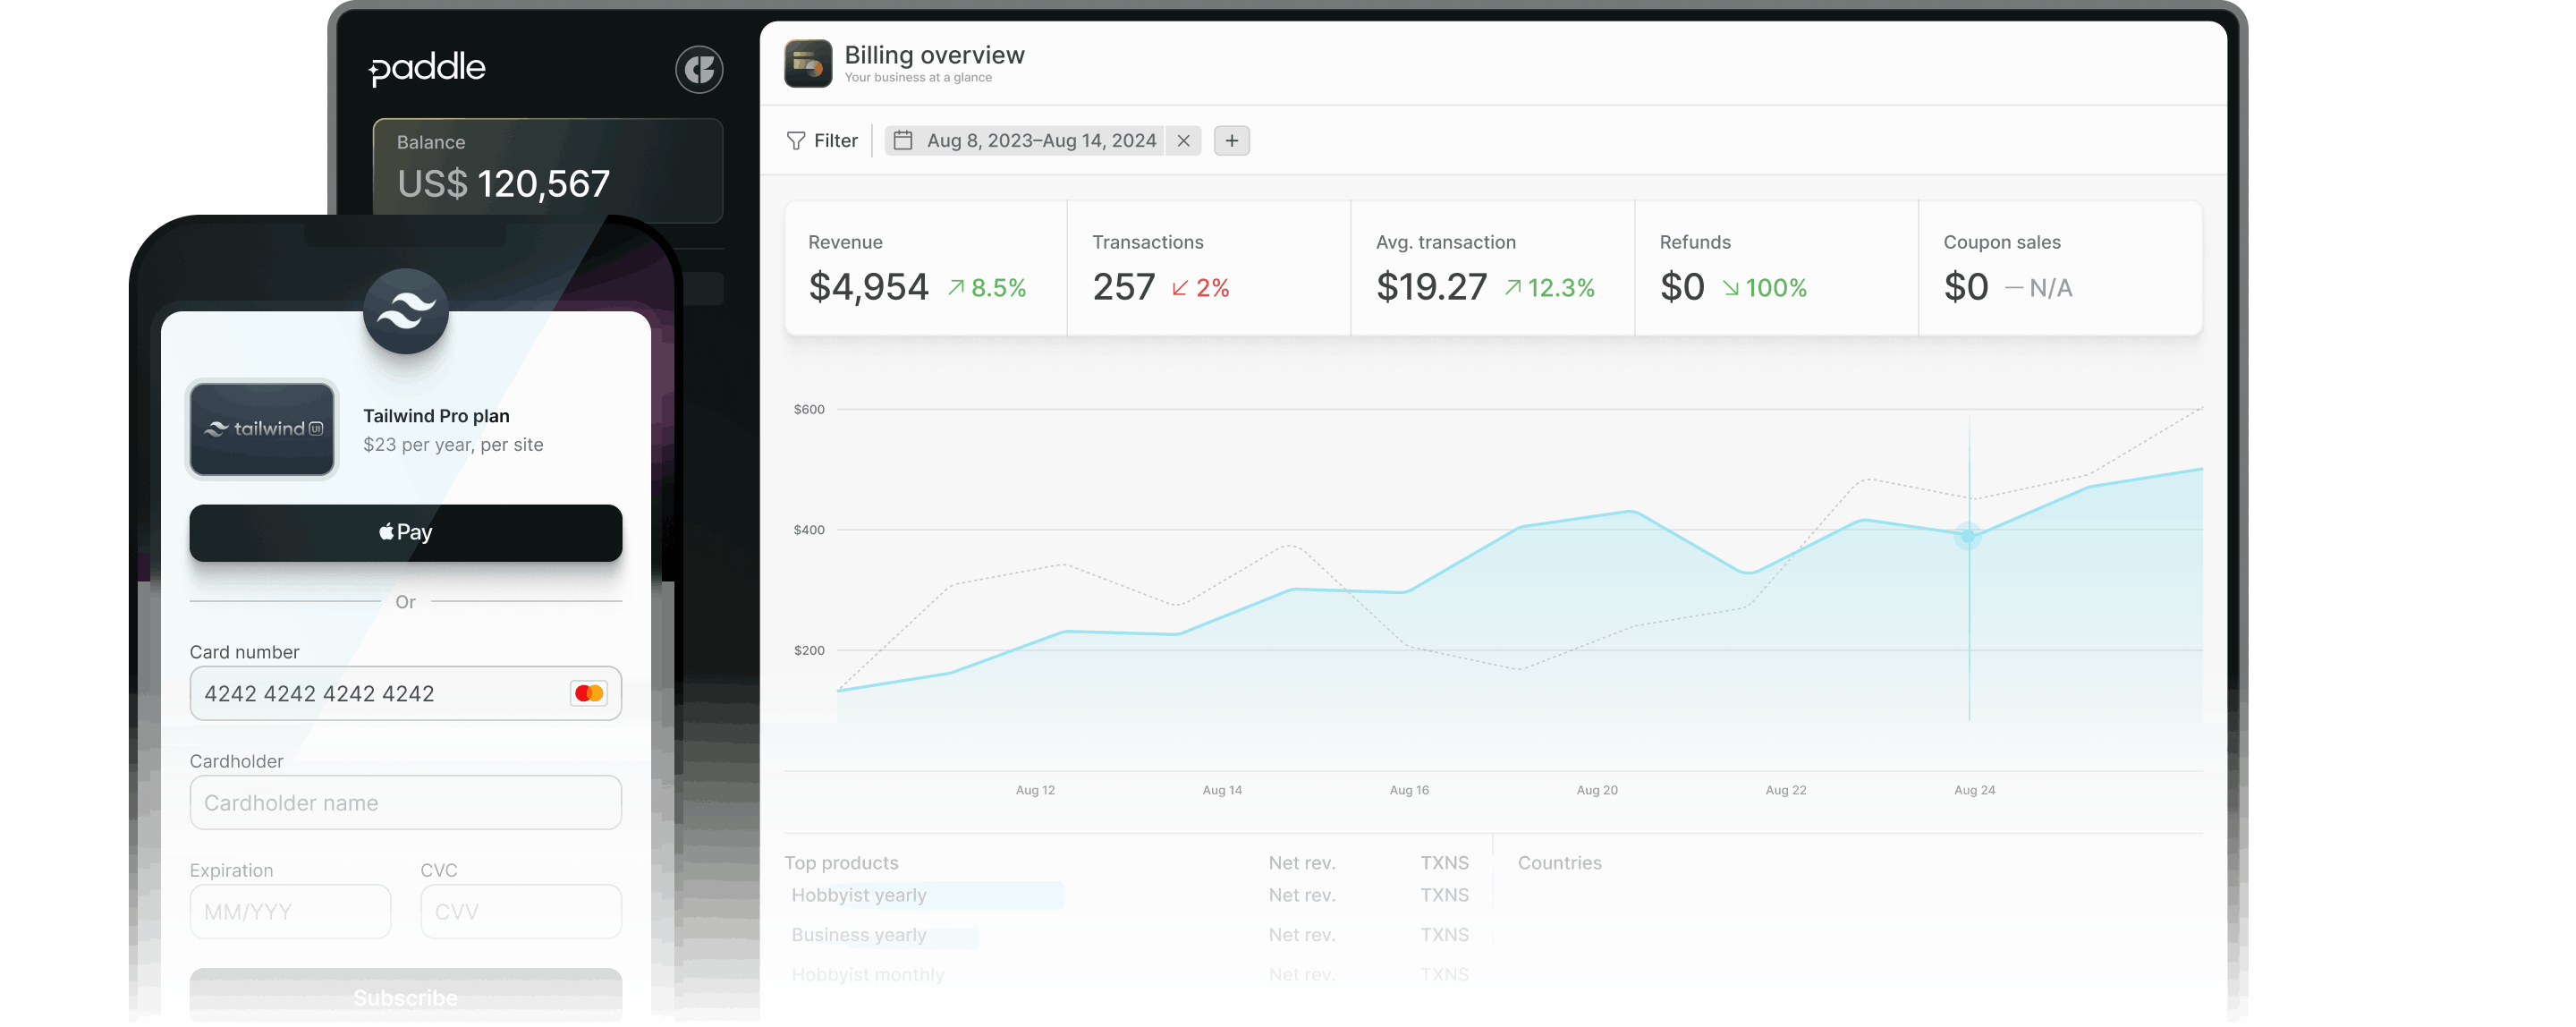Click the Tailwind wave logo above the checkout card
Screen dimensions: 2576x1027
pyautogui.click(x=405, y=314)
